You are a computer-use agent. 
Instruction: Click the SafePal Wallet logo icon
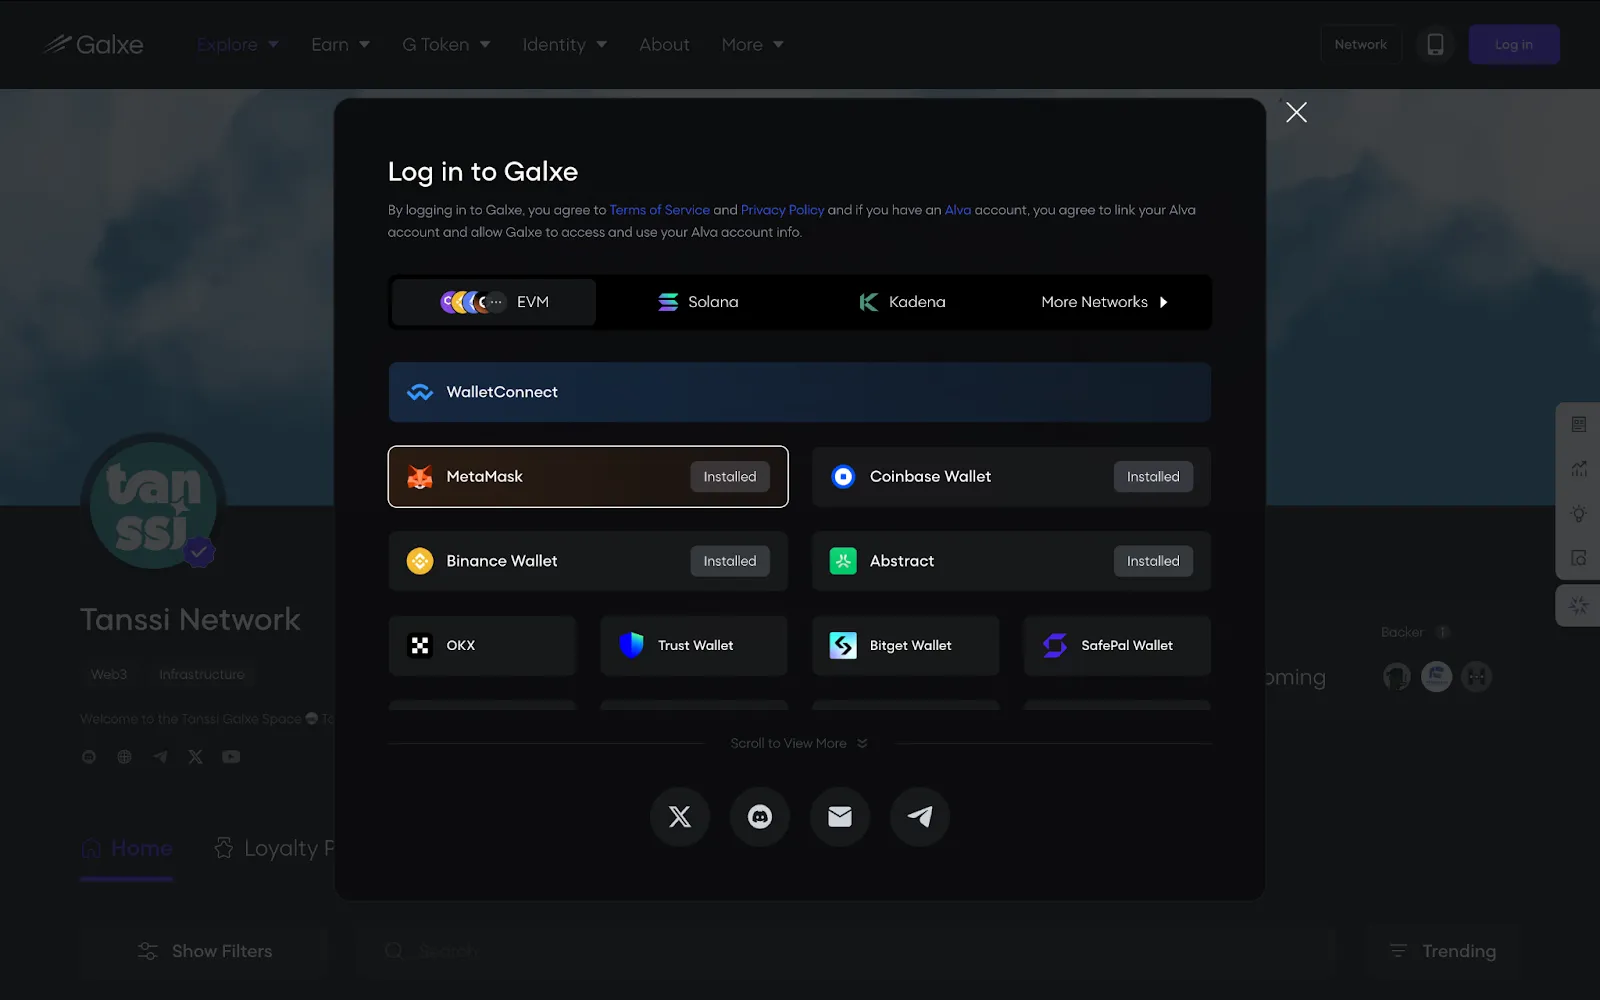[x=1055, y=646]
